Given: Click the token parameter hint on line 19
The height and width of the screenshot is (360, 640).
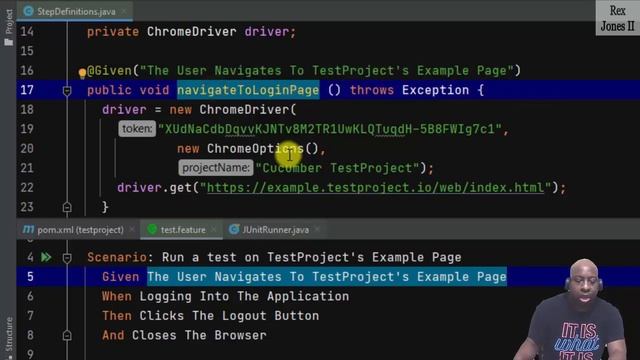Looking at the screenshot, I should tap(137, 129).
